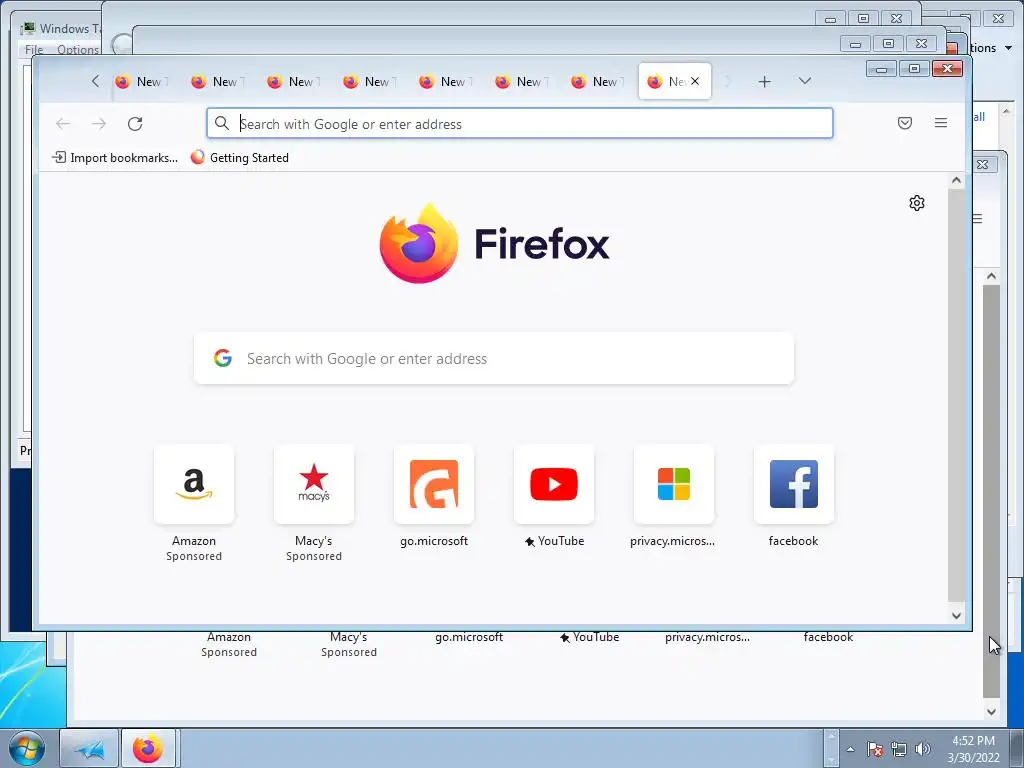The height and width of the screenshot is (768, 1024).
Task: Restore down the front Firefox window
Action: click(x=914, y=69)
